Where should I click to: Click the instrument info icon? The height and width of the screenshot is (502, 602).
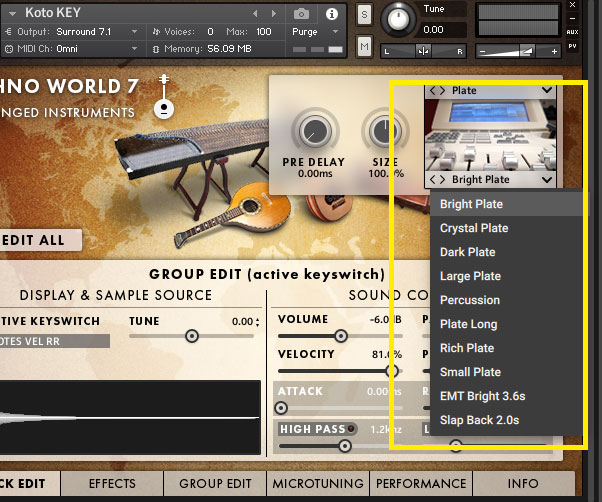332,14
